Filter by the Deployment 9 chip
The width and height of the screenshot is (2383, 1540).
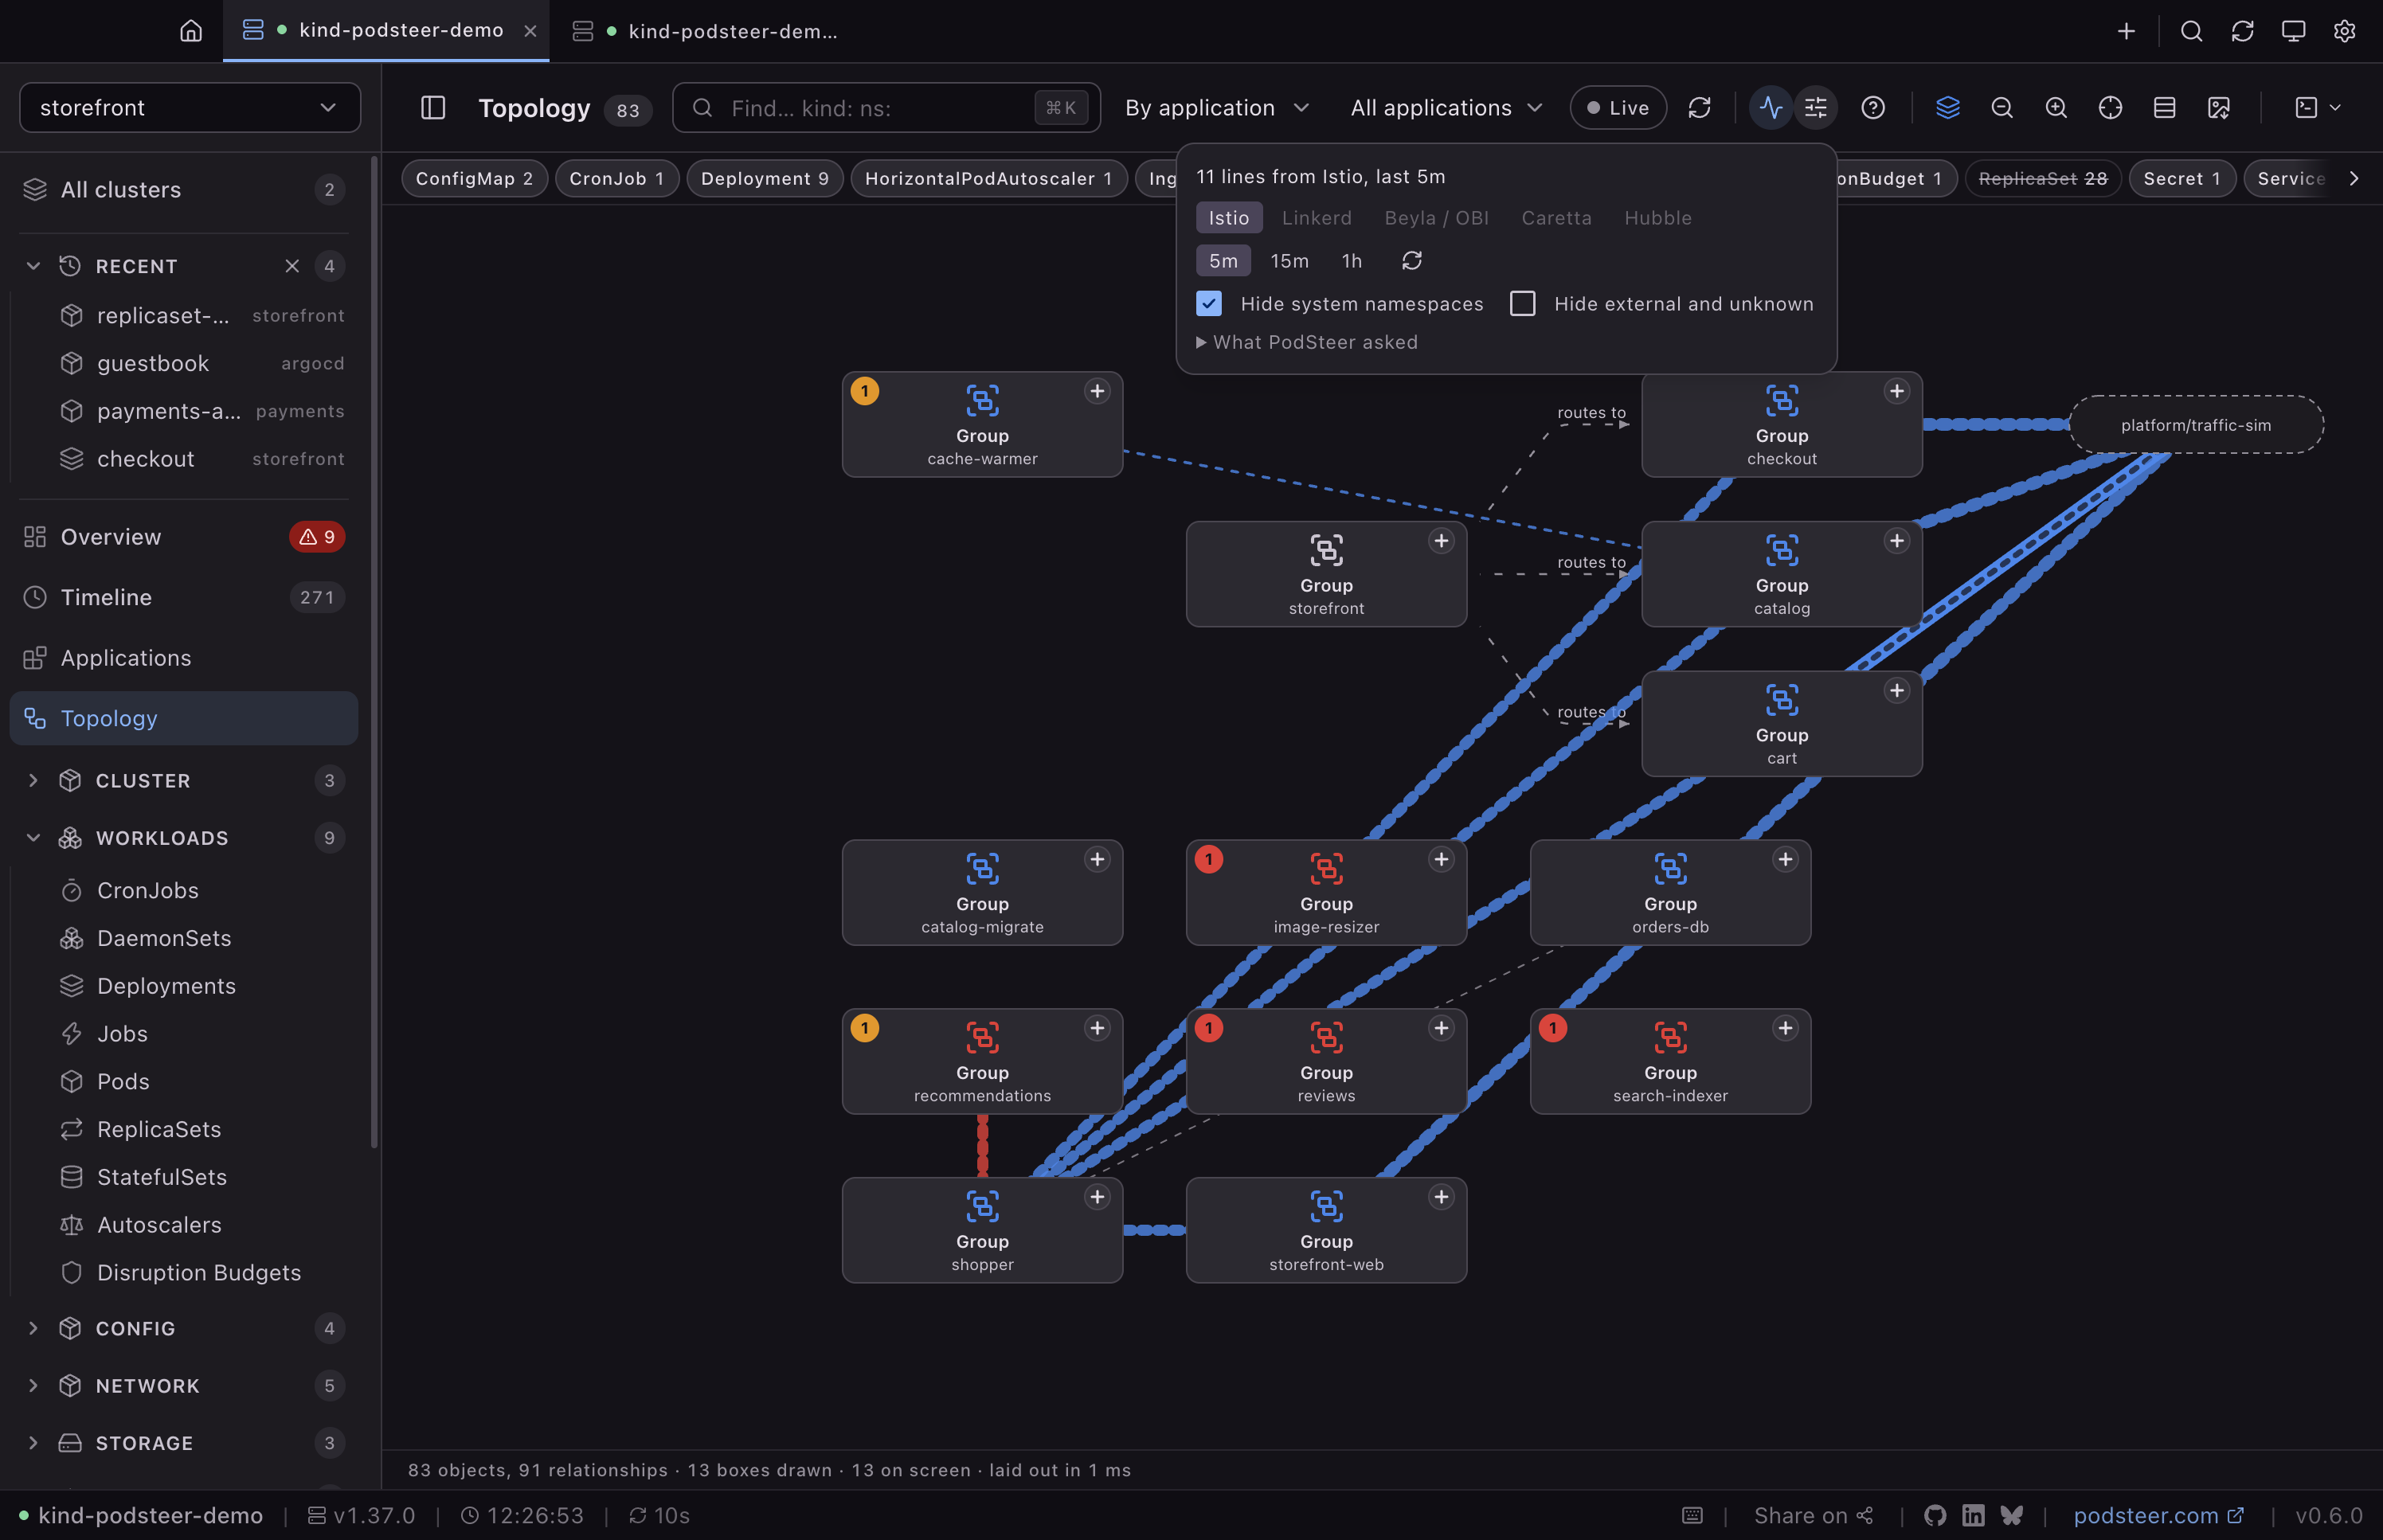pyautogui.click(x=764, y=178)
